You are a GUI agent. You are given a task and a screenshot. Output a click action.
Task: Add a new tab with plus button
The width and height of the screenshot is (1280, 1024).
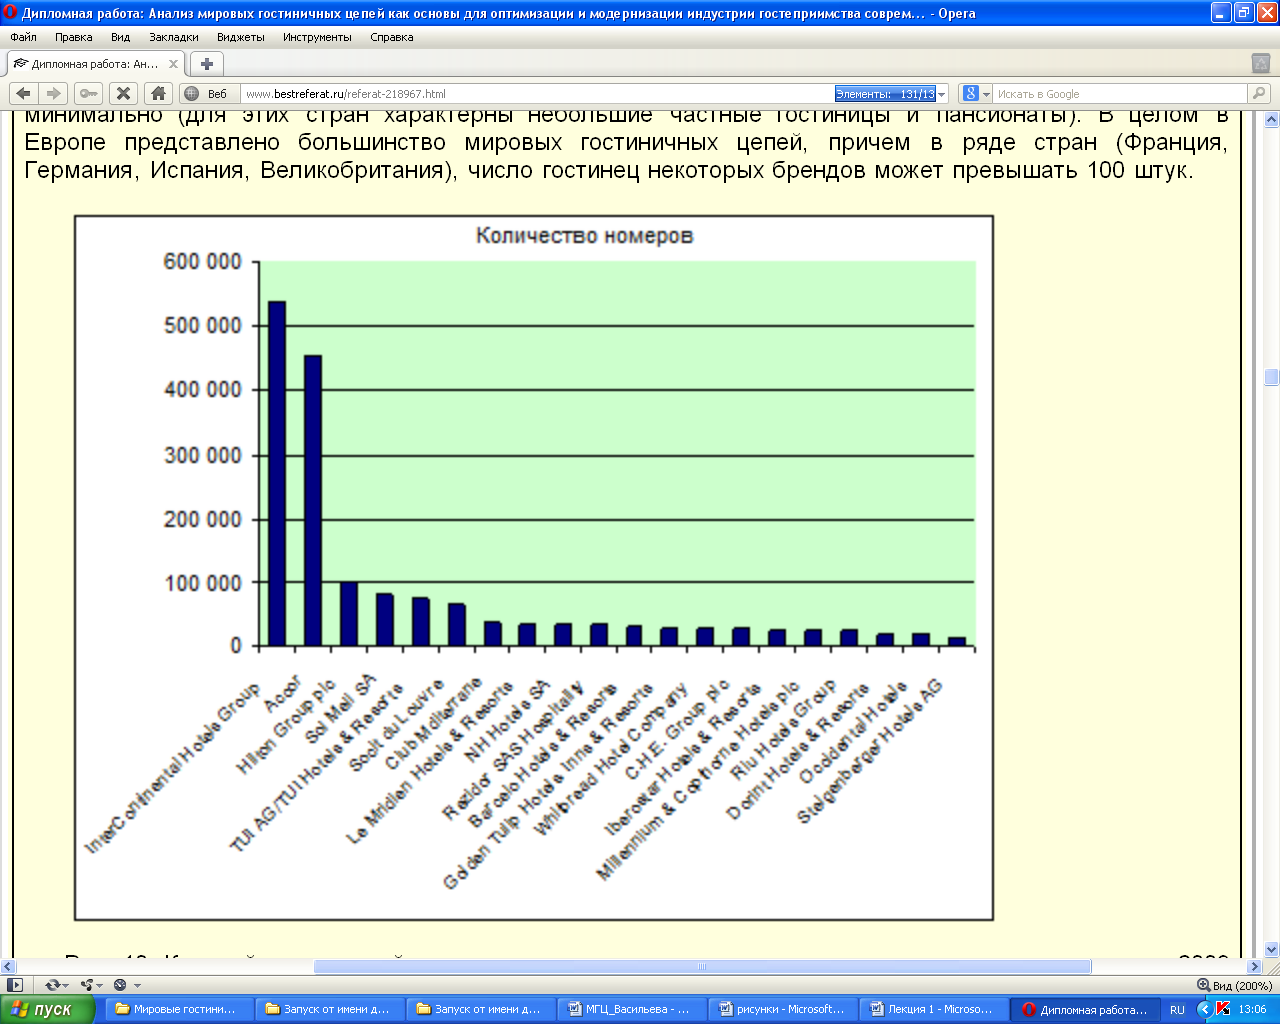point(207,63)
